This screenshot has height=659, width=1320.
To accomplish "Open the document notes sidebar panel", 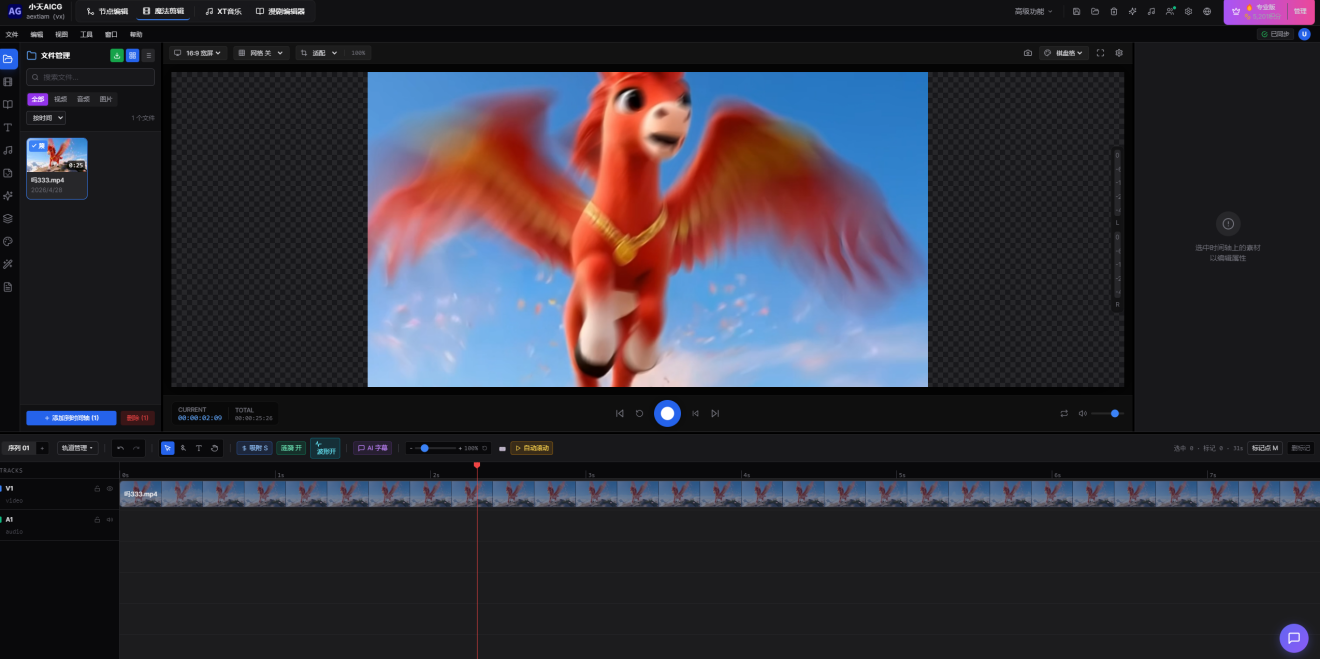I will tap(8, 287).
